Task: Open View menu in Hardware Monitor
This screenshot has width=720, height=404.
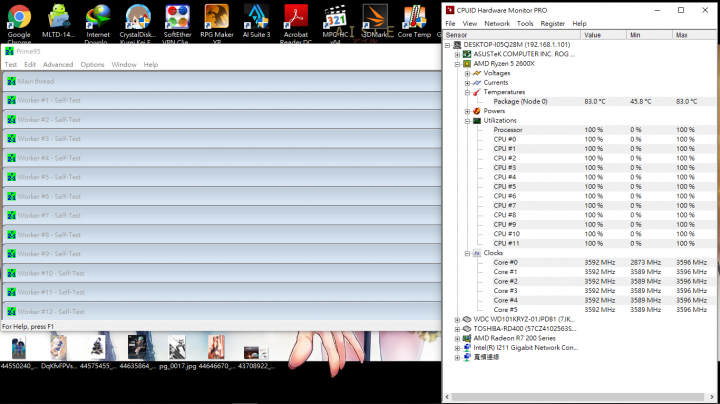Action: click(x=470, y=23)
